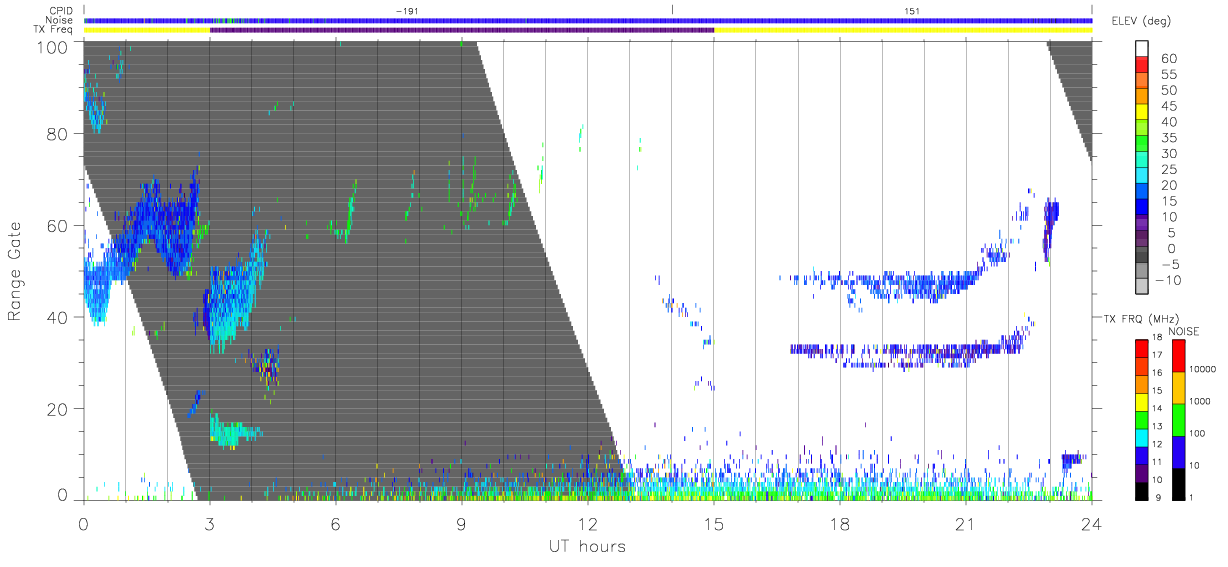The image size is (1228, 567).
Task: Click the UT hours axis title
Action: tap(587, 547)
